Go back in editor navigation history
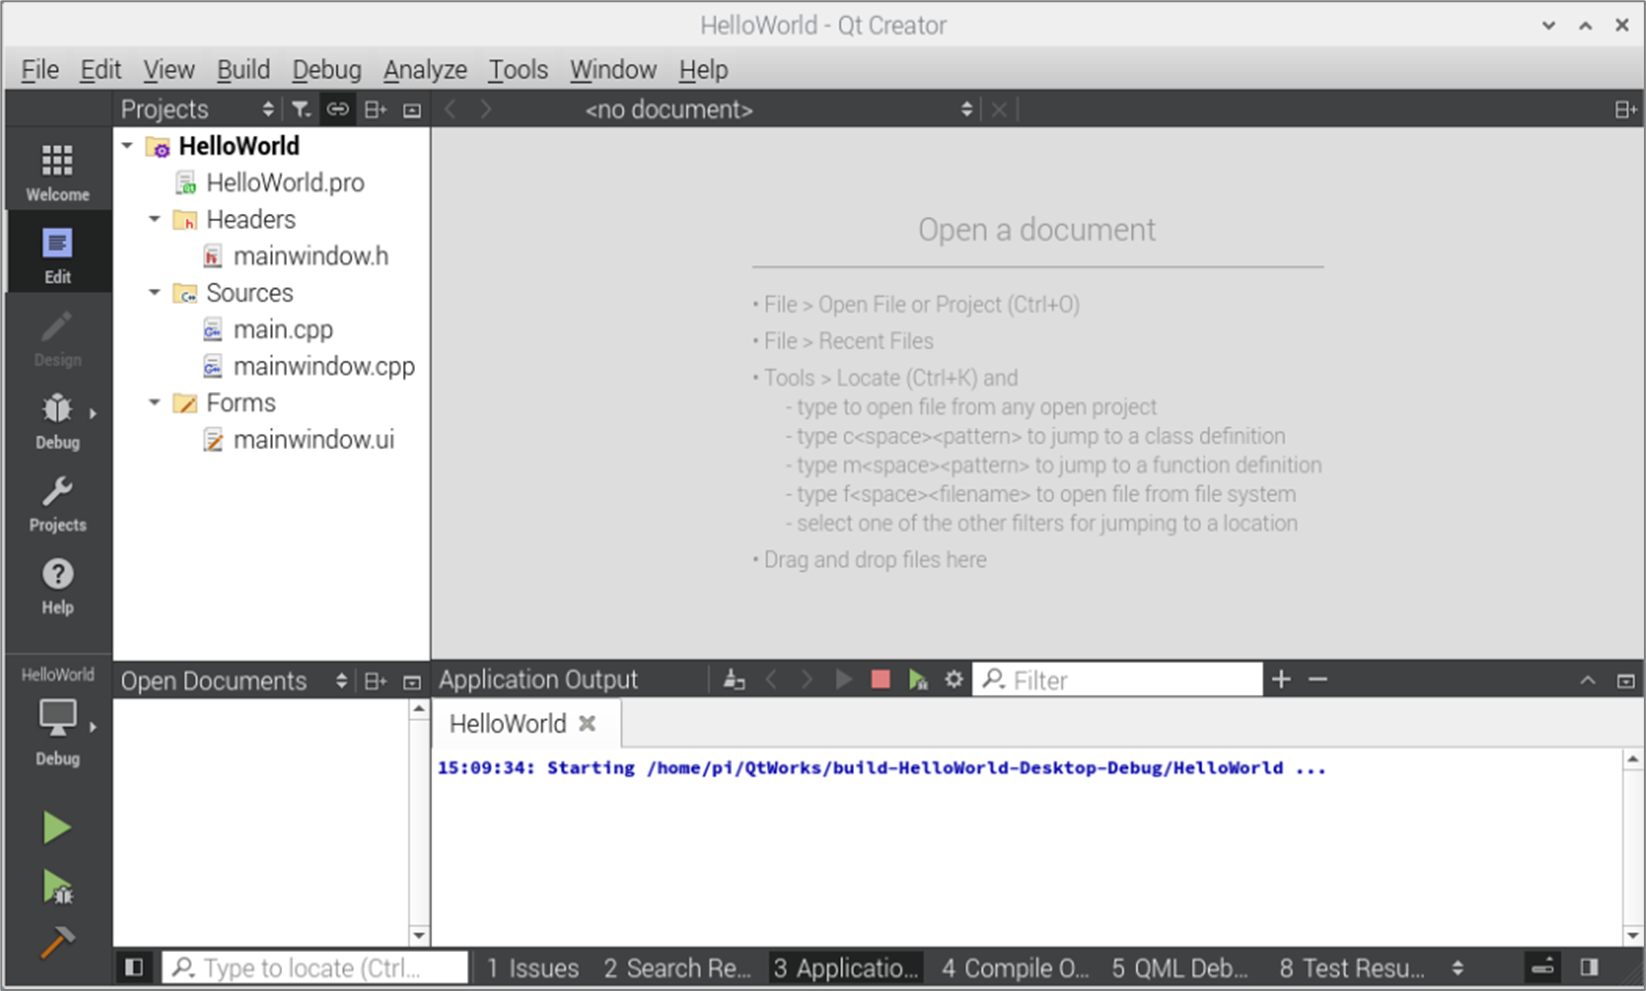Image resolution: width=1646 pixels, height=991 pixels. click(451, 109)
